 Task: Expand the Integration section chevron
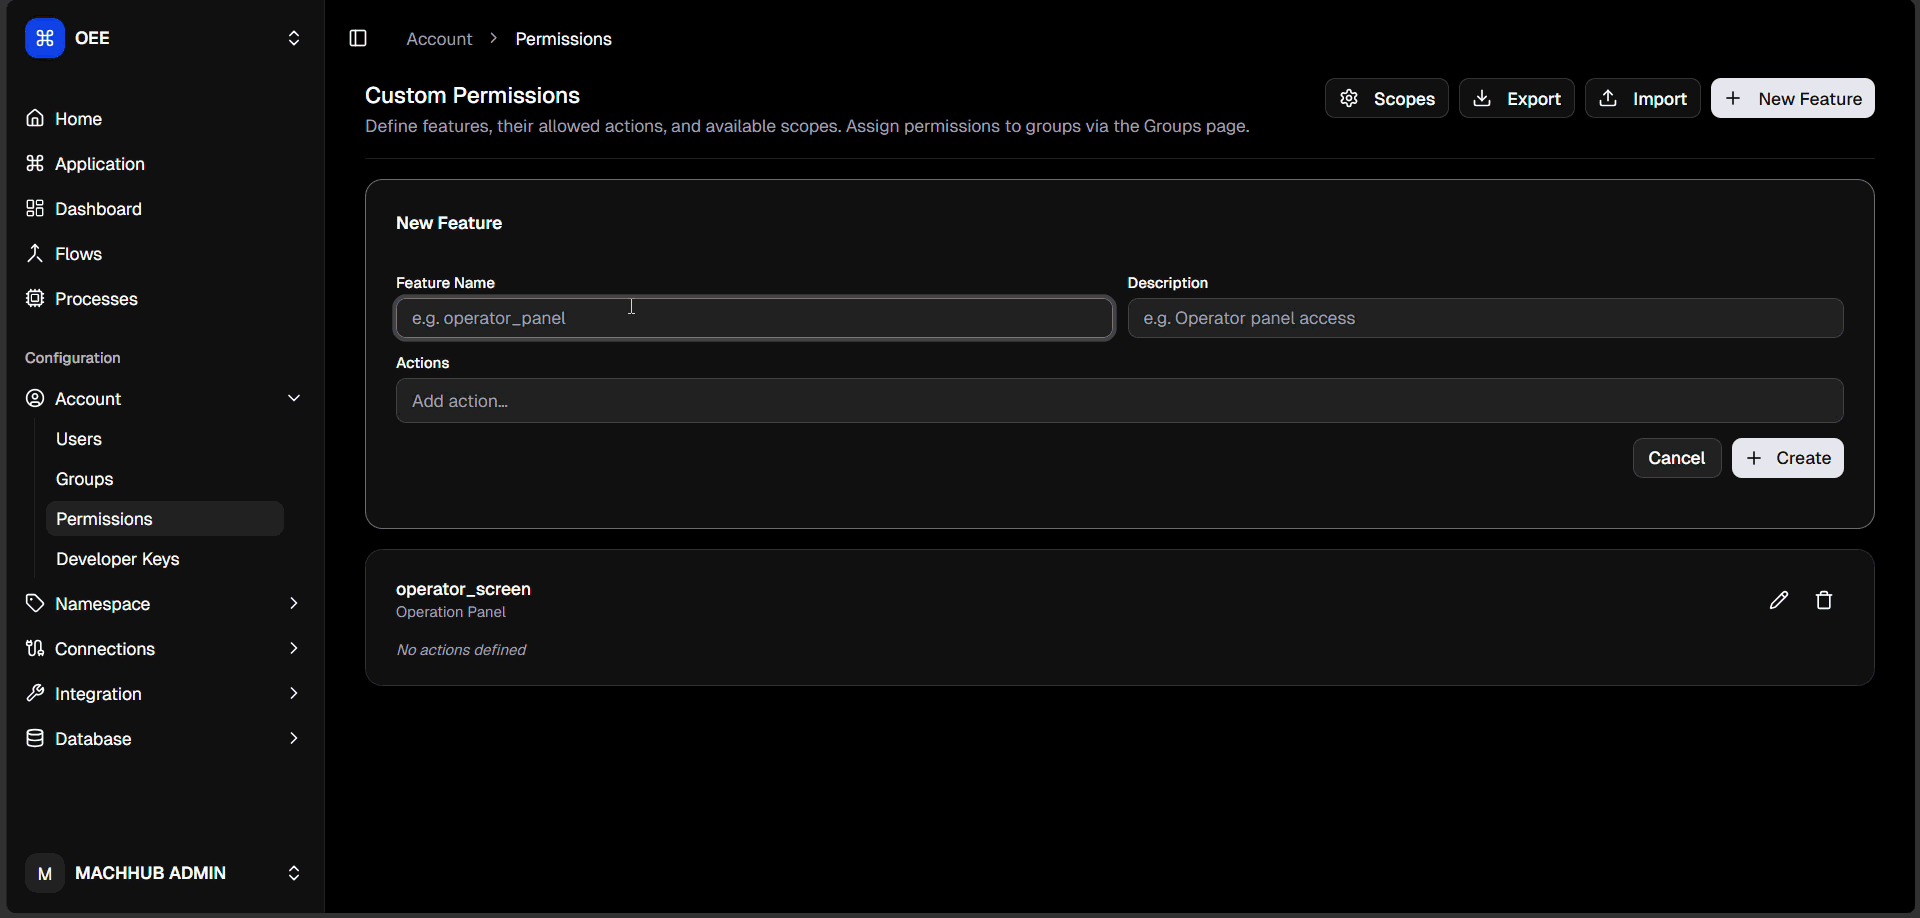pyautogui.click(x=294, y=693)
